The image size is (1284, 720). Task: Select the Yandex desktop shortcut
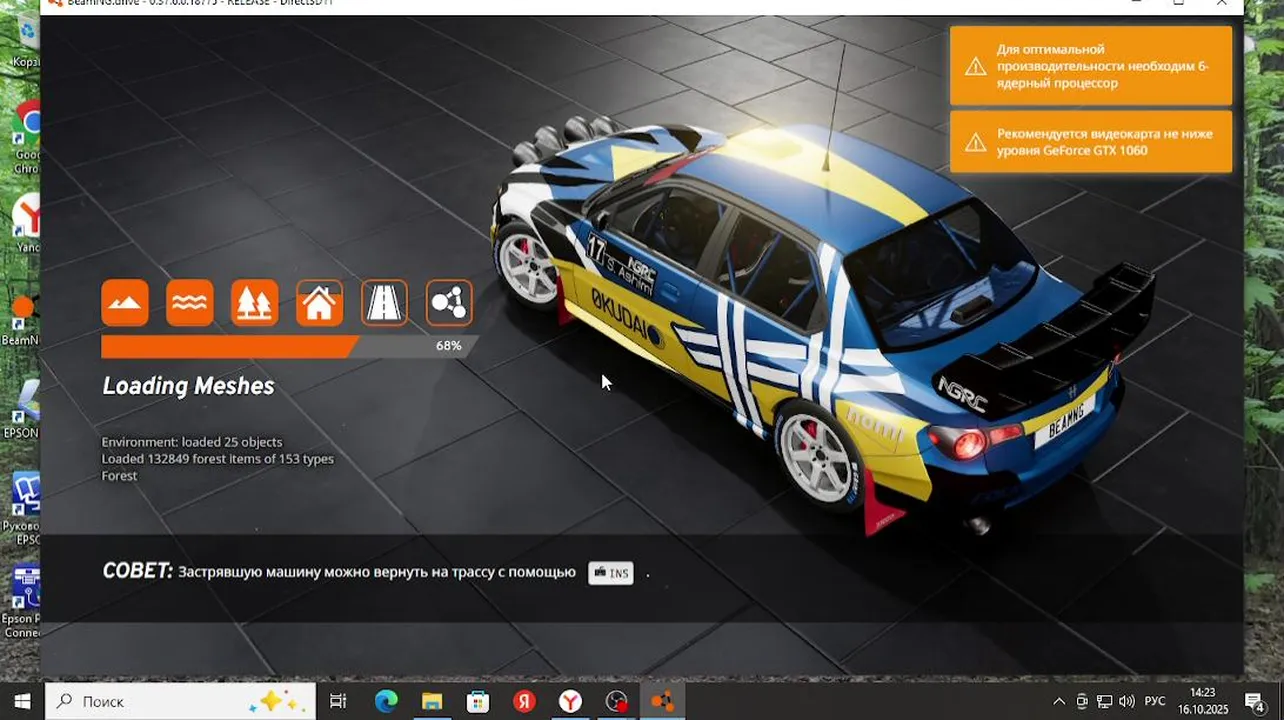click(27, 222)
